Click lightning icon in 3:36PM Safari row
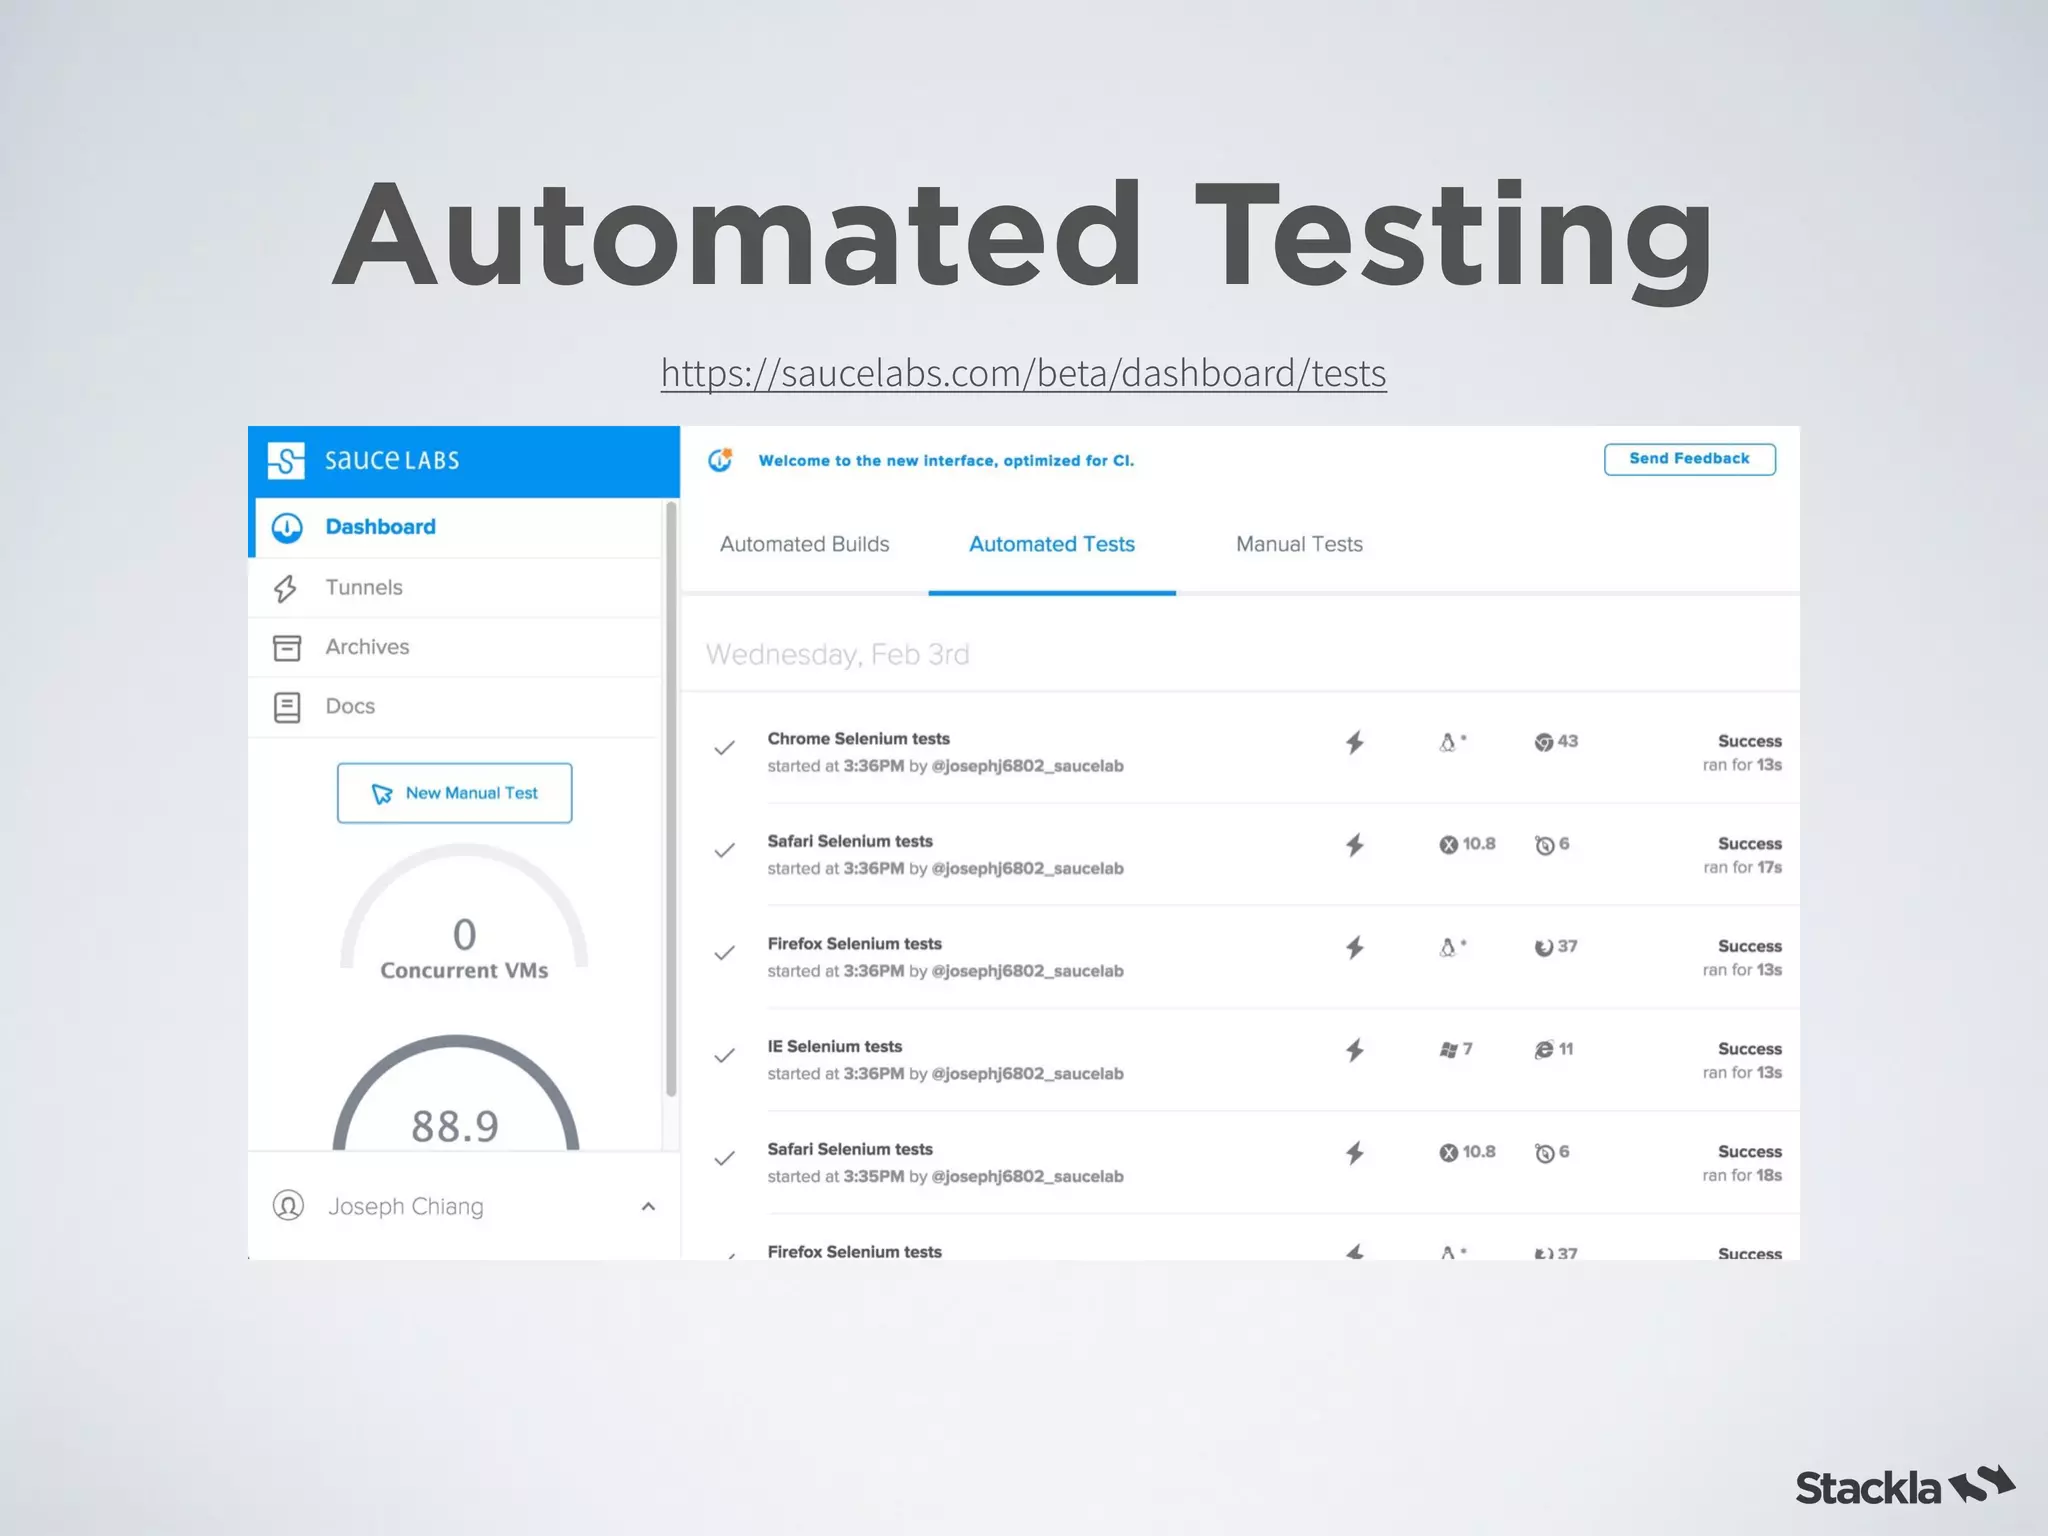The width and height of the screenshot is (2048, 1536). coord(1354,845)
